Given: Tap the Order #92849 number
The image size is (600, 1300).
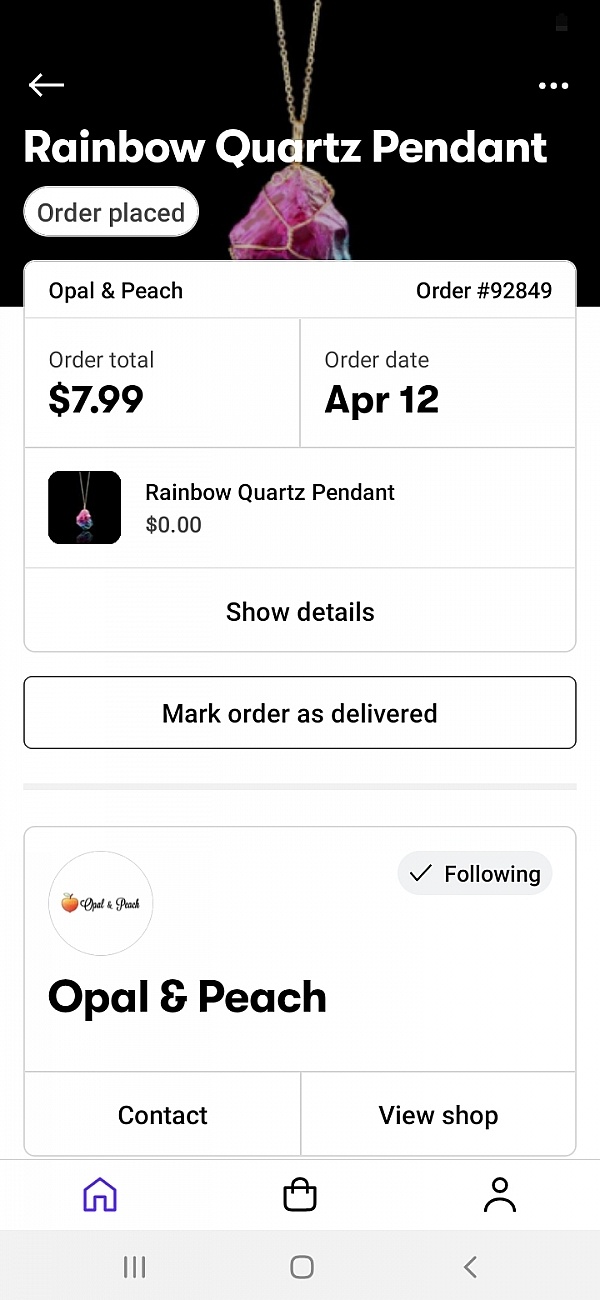Looking at the screenshot, I should [483, 291].
